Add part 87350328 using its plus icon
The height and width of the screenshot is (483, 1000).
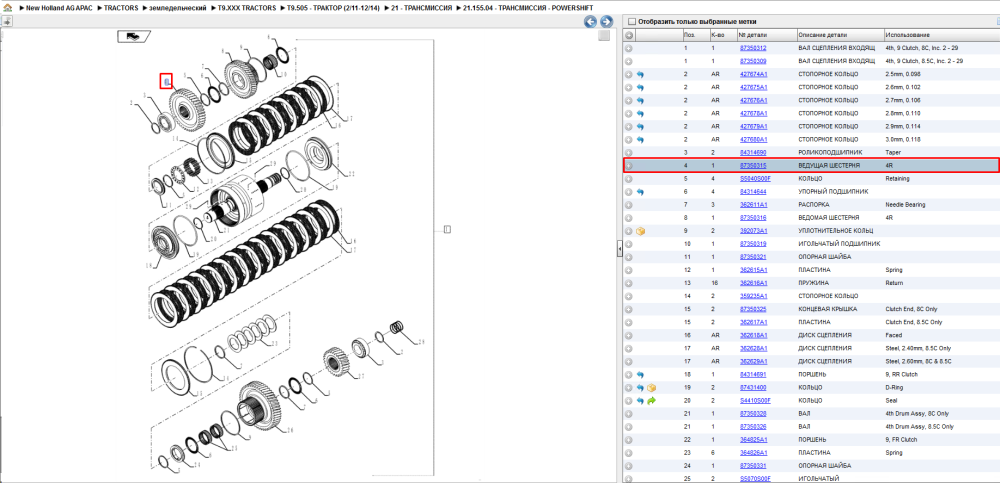(629, 413)
